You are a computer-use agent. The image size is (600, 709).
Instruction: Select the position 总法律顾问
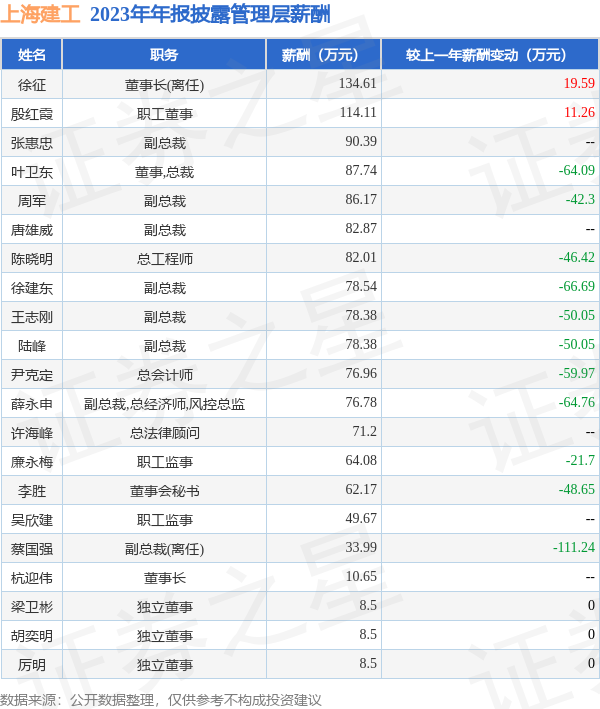(165, 433)
